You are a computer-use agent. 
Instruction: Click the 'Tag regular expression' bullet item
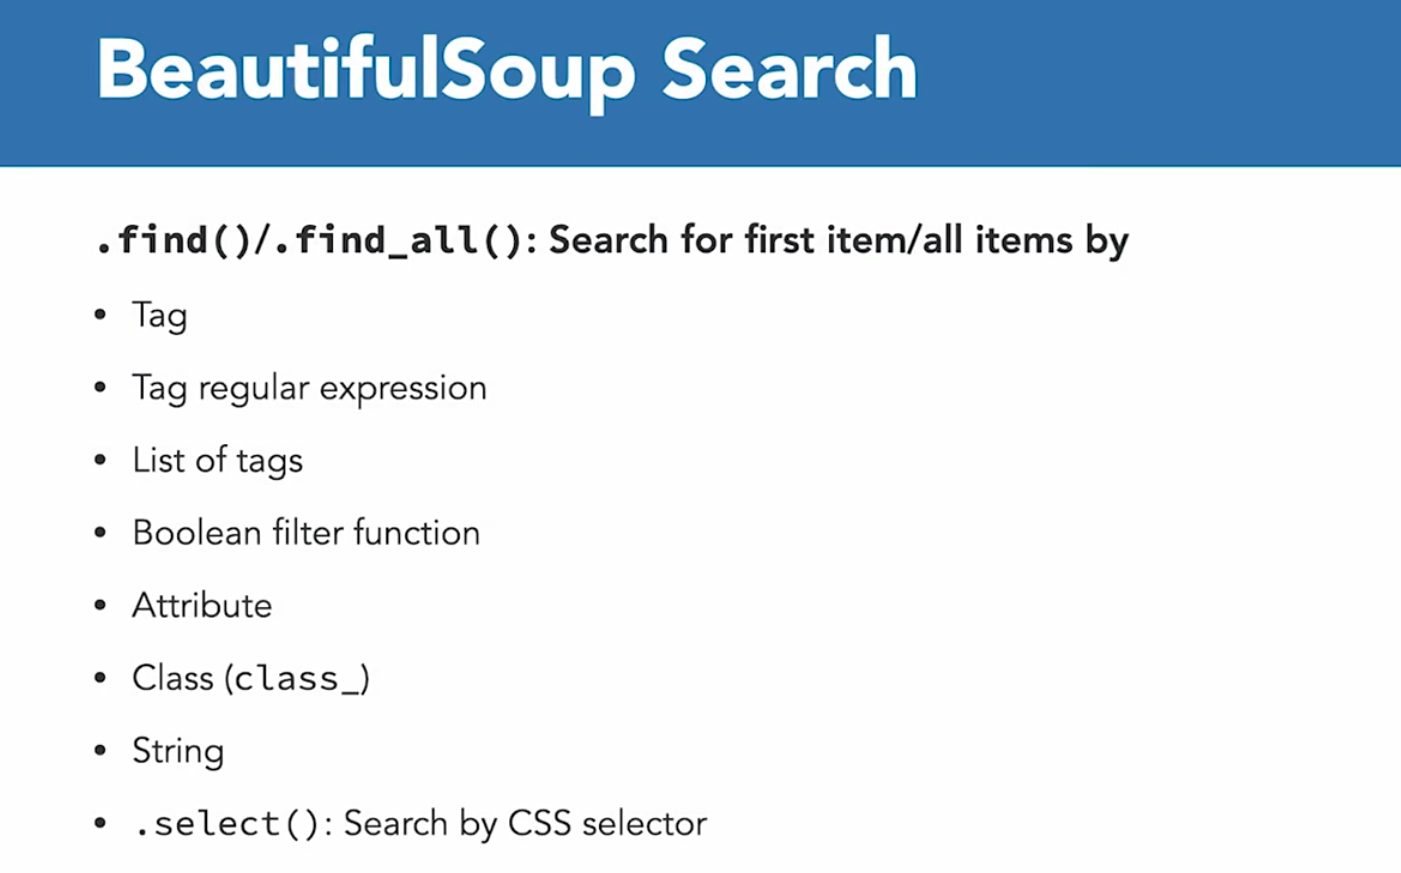pyautogui.click(x=309, y=388)
